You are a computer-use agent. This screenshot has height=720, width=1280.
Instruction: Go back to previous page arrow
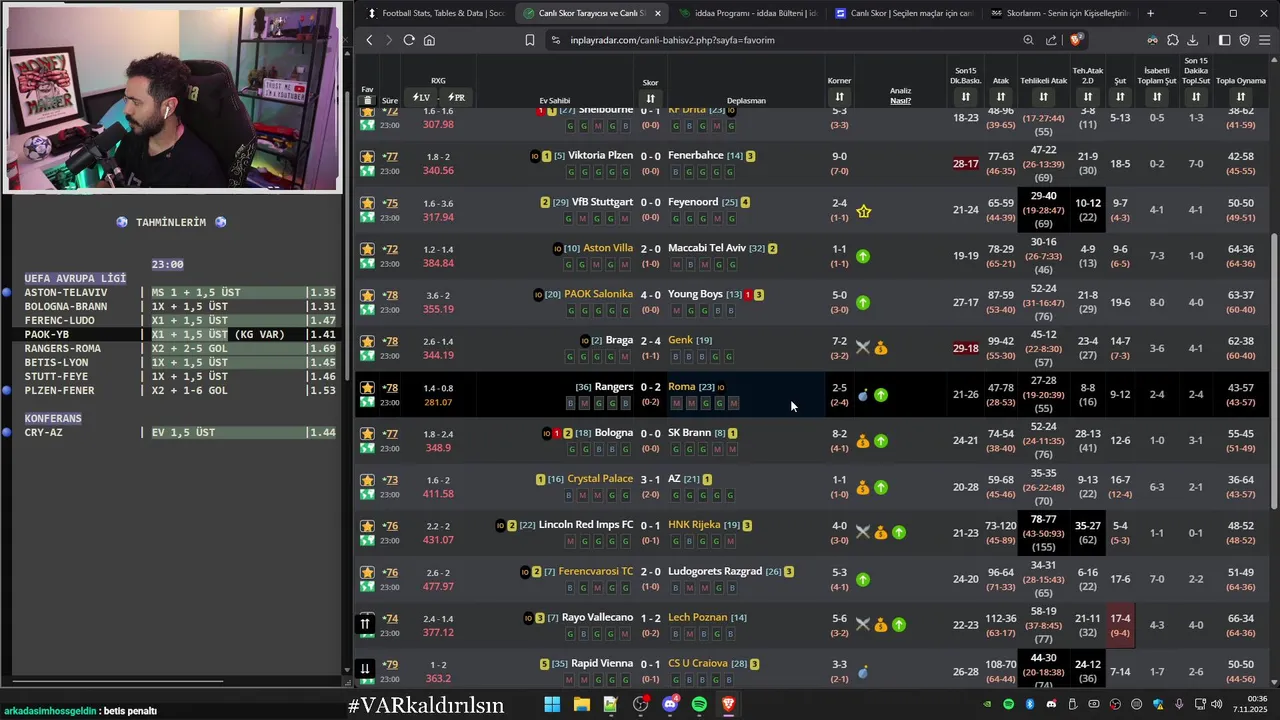pos(369,40)
